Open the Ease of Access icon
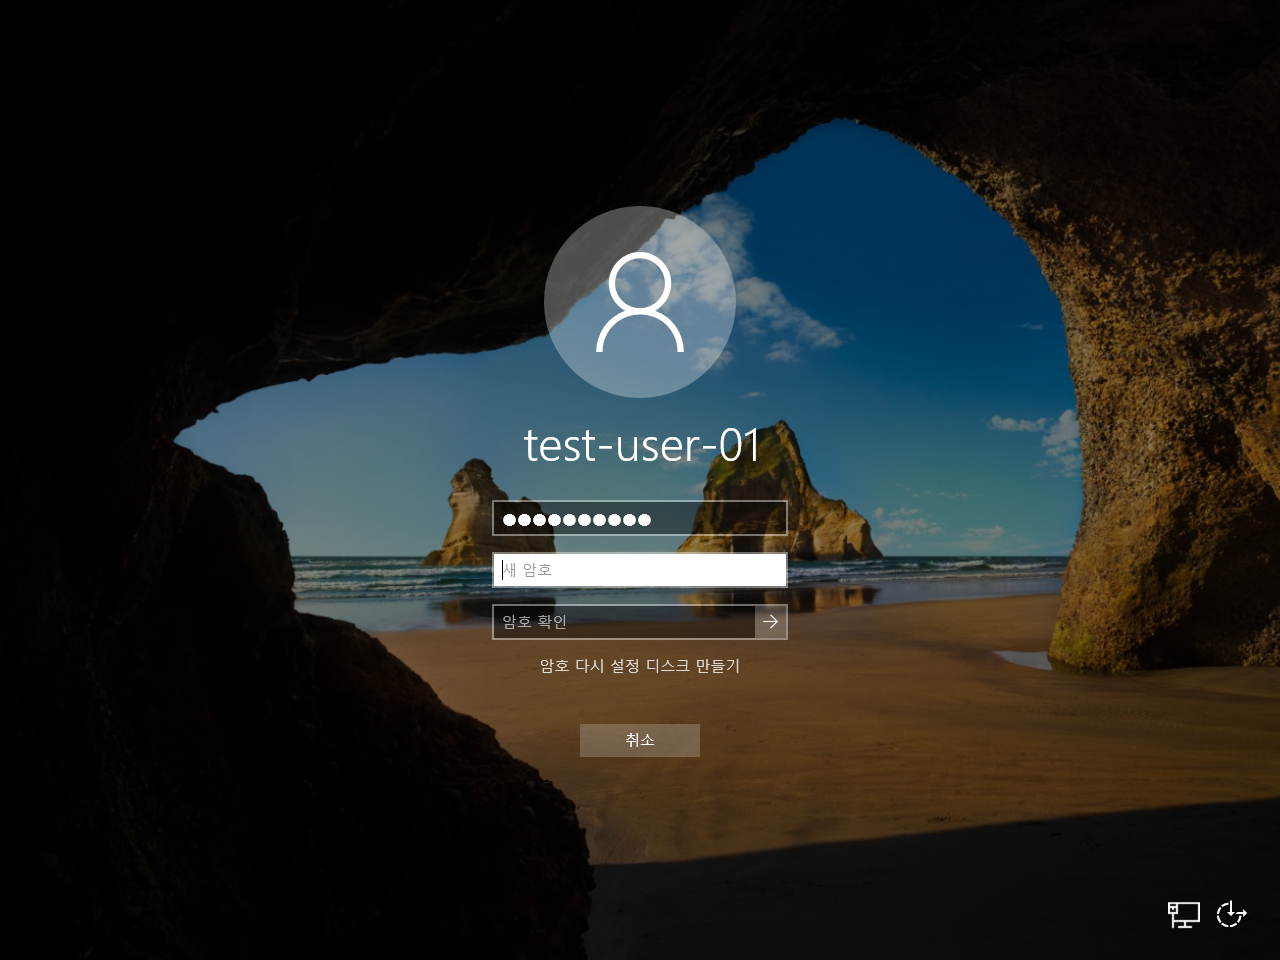The height and width of the screenshot is (960, 1280). (1231, 914)
